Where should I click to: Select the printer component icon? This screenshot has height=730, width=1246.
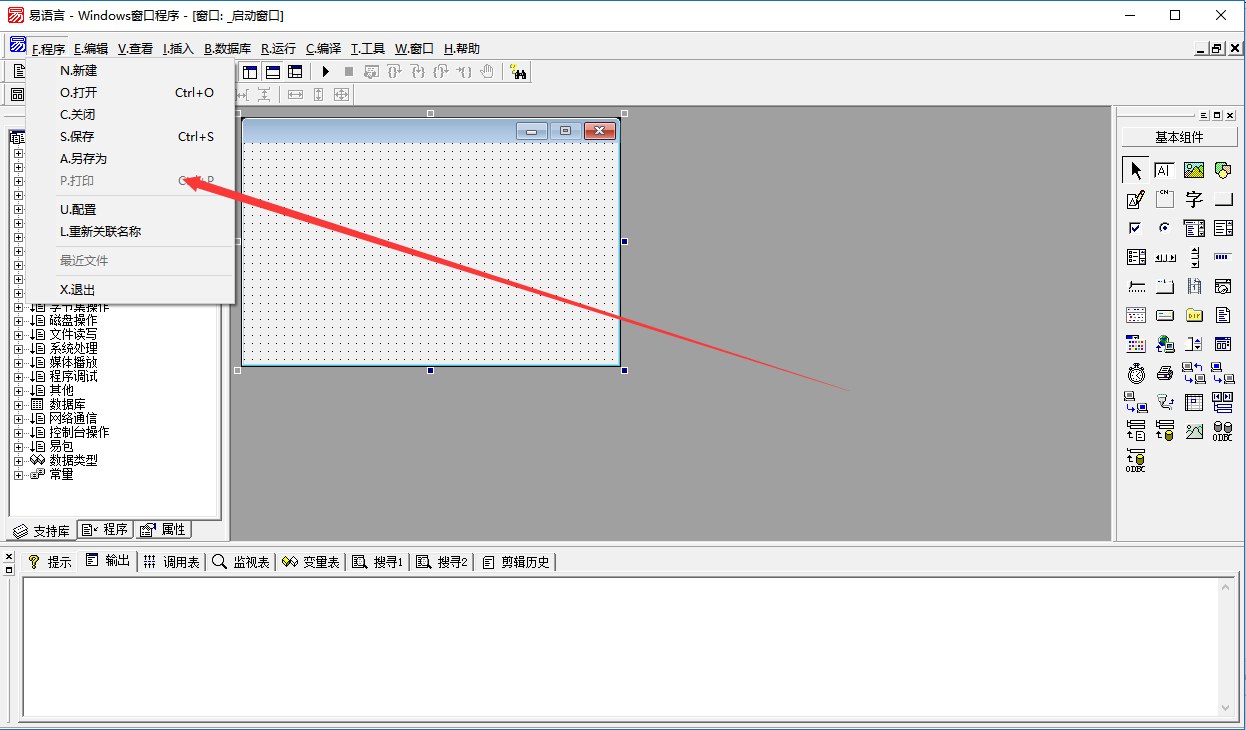pyautogui.click(x=1164, y=373)
